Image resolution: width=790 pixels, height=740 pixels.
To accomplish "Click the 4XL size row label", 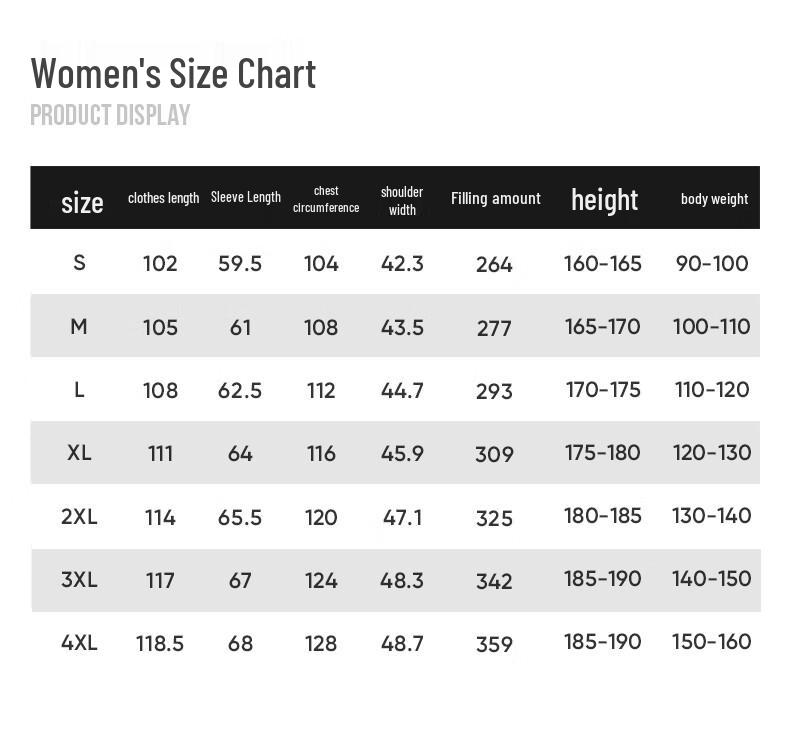I will coord(79,642).
